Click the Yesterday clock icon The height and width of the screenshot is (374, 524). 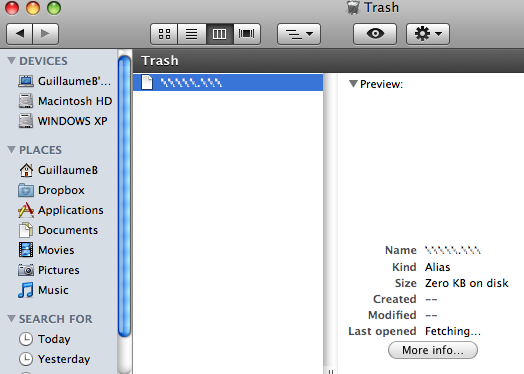coord(26,359)
